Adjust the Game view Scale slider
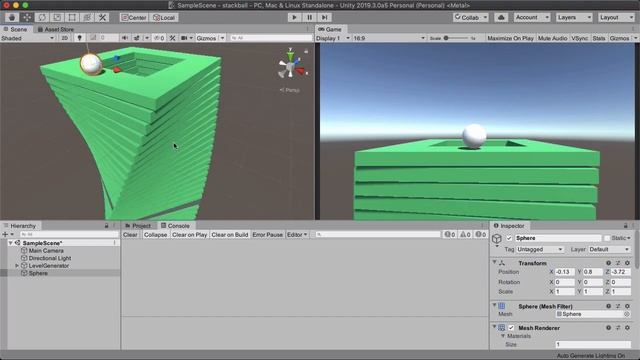The image size is (640, 360). [456, 38]
